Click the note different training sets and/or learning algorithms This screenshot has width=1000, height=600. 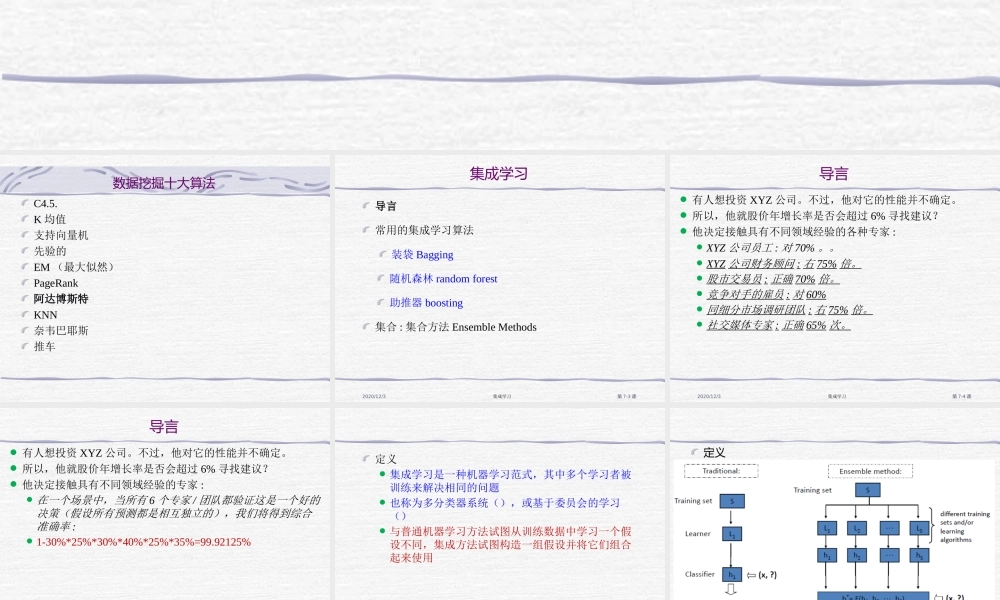(965, 527)
